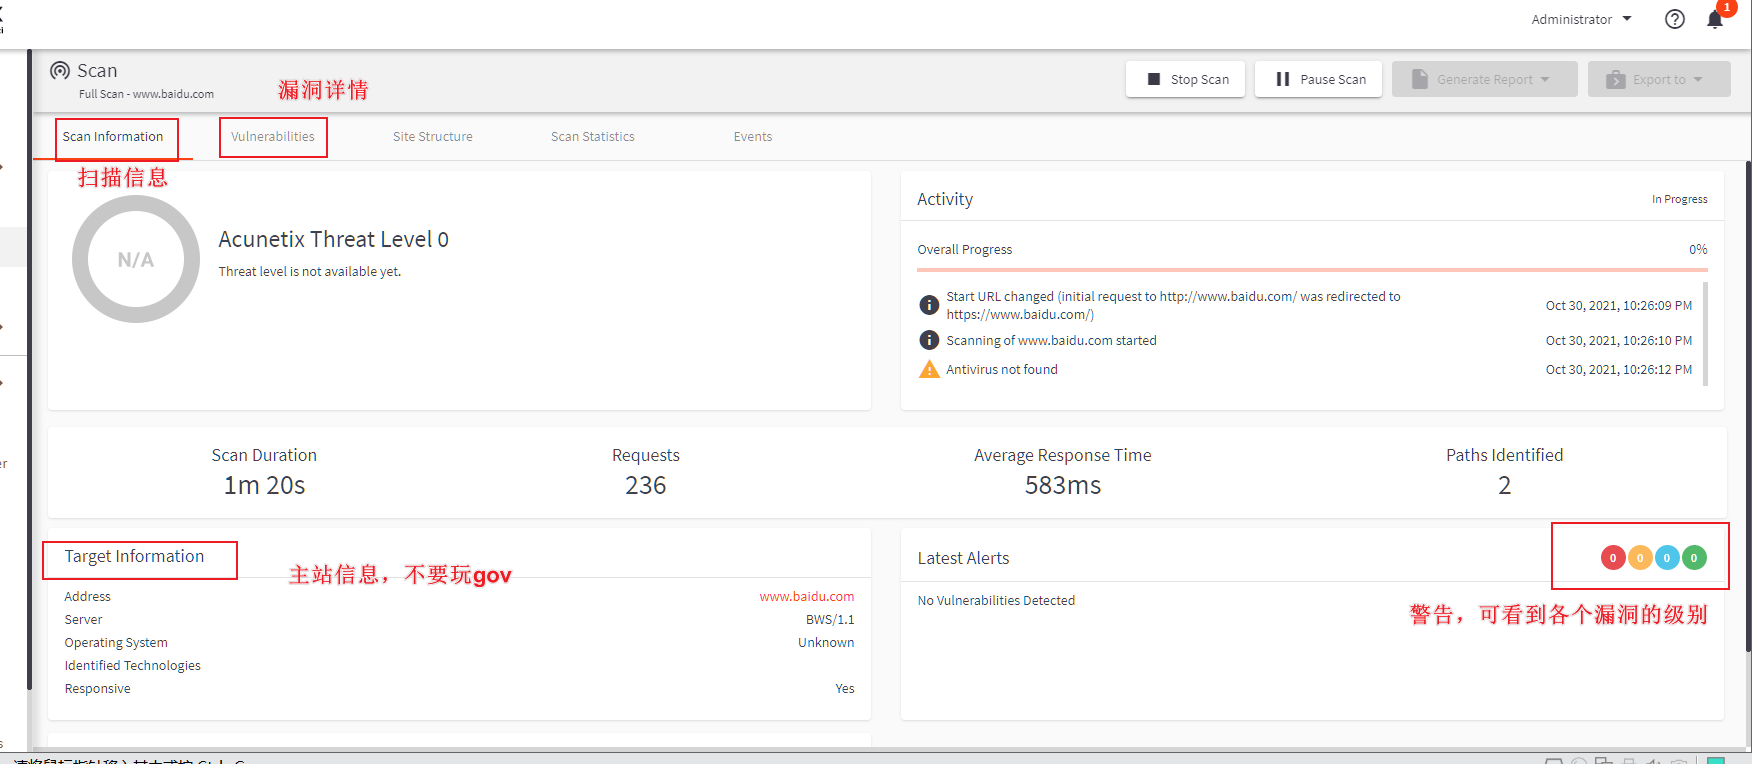Click the Paths Identified value 2
Viewport: 1752px width, 764px height.
click(x=1505, y=486)
